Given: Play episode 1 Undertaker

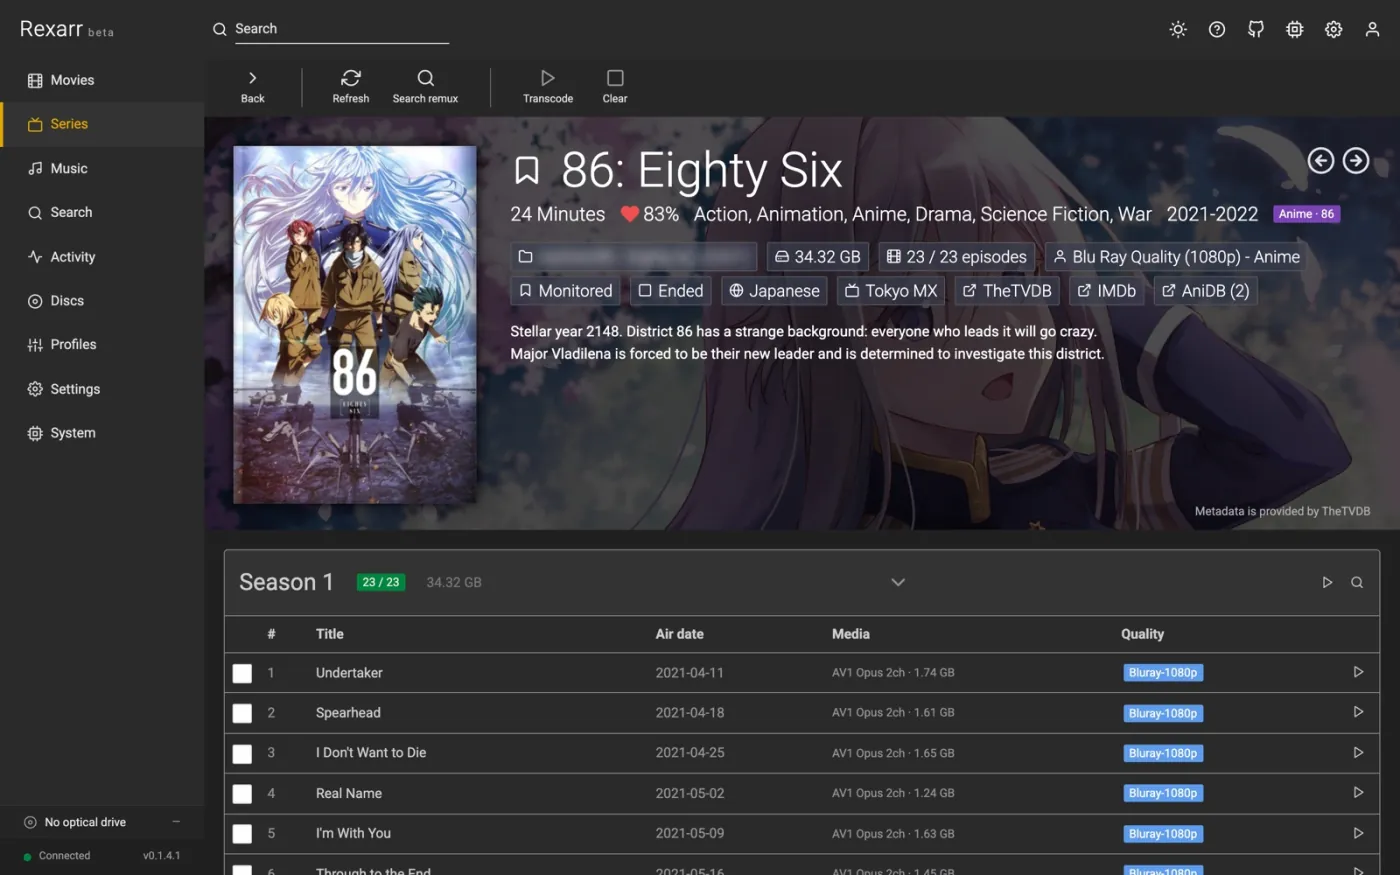Looking at the screenshot, I should 1358,672.
